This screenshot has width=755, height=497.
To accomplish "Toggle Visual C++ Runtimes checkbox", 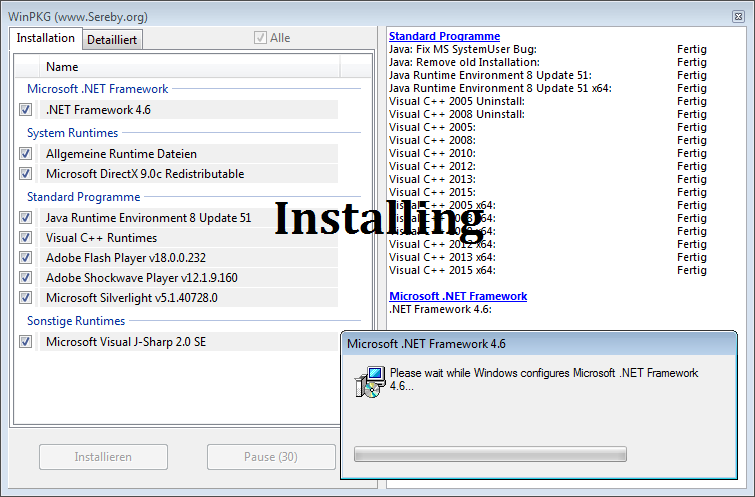I will [26, 238].
